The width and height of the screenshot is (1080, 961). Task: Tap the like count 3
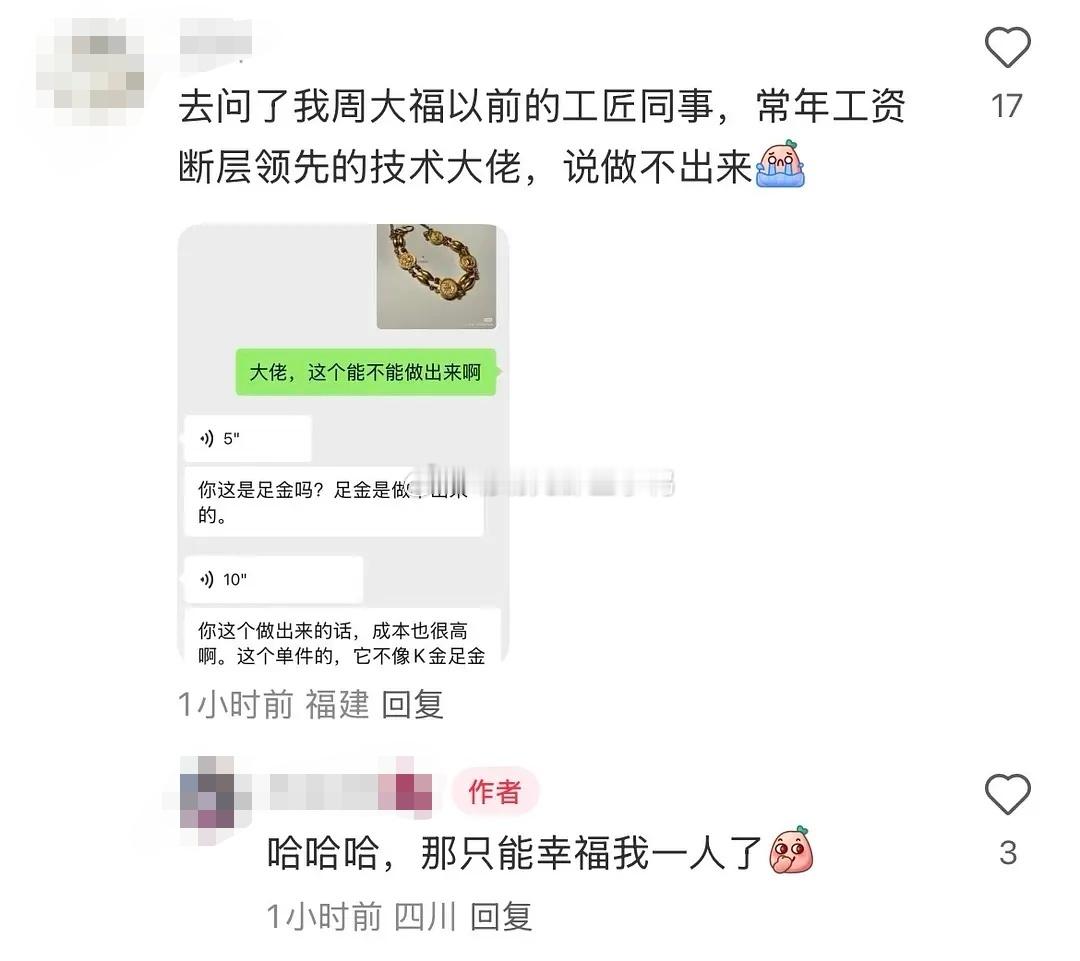(1008, 853)
